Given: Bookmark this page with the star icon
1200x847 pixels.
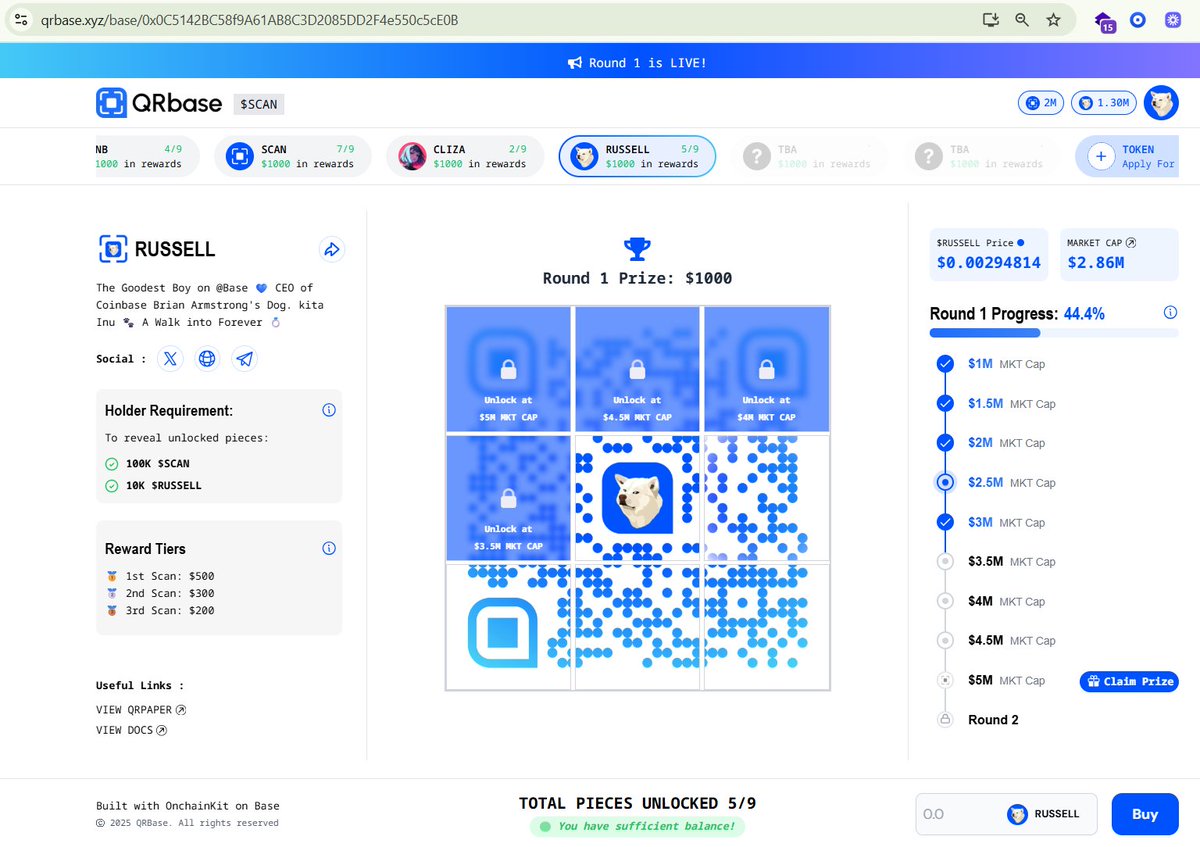Looking at the screenshot, I should tap(1053, 19).
